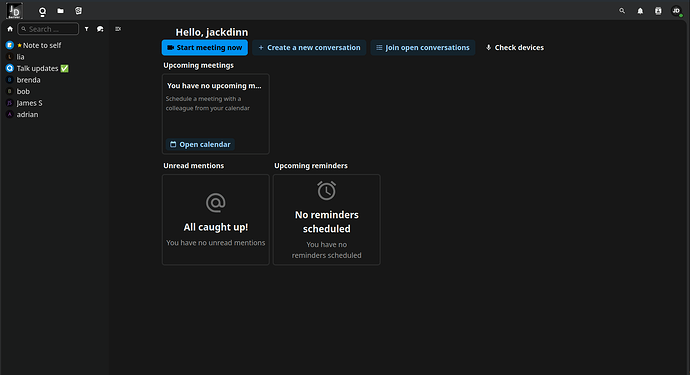This screenshot has width=690, height=375.
Task: Focus the conversation Search field
Action: [48, 29]
